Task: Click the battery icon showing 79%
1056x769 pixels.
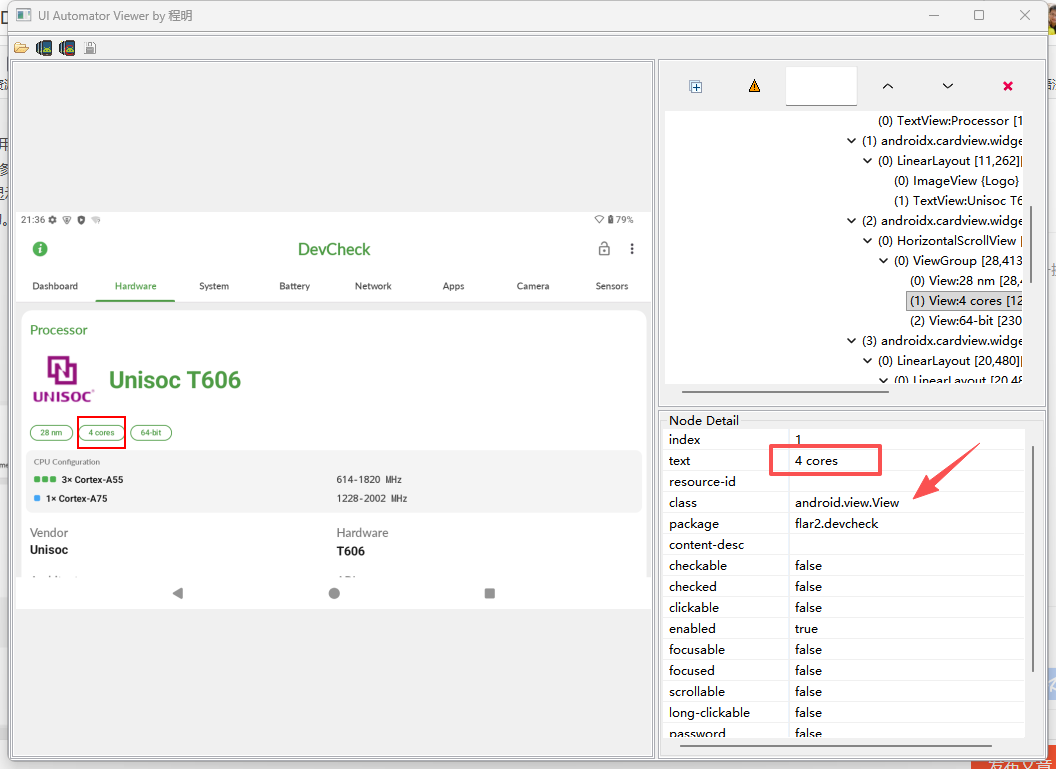Action: [x=610, y=220]
